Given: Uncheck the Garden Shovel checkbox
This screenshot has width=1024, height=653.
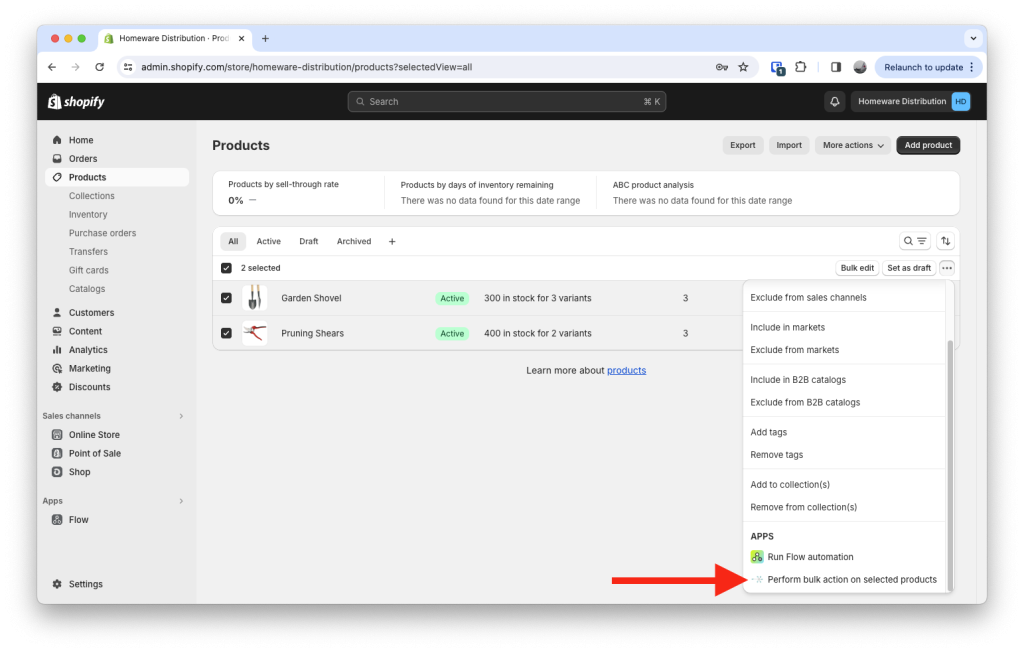Looking at the screenshot, I should click(x=226, y=298).
